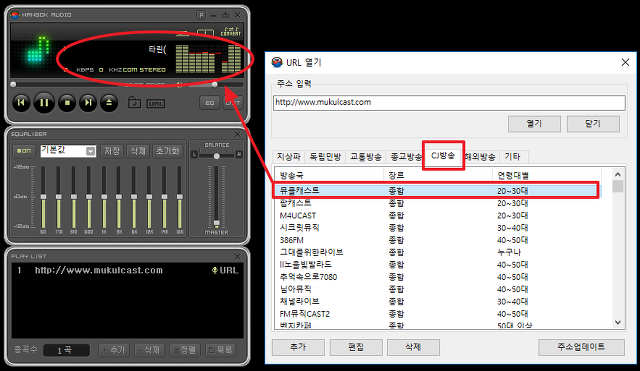Click the Hangok Audio logo icon
640x371 pixels.
(x=15, y=15)
